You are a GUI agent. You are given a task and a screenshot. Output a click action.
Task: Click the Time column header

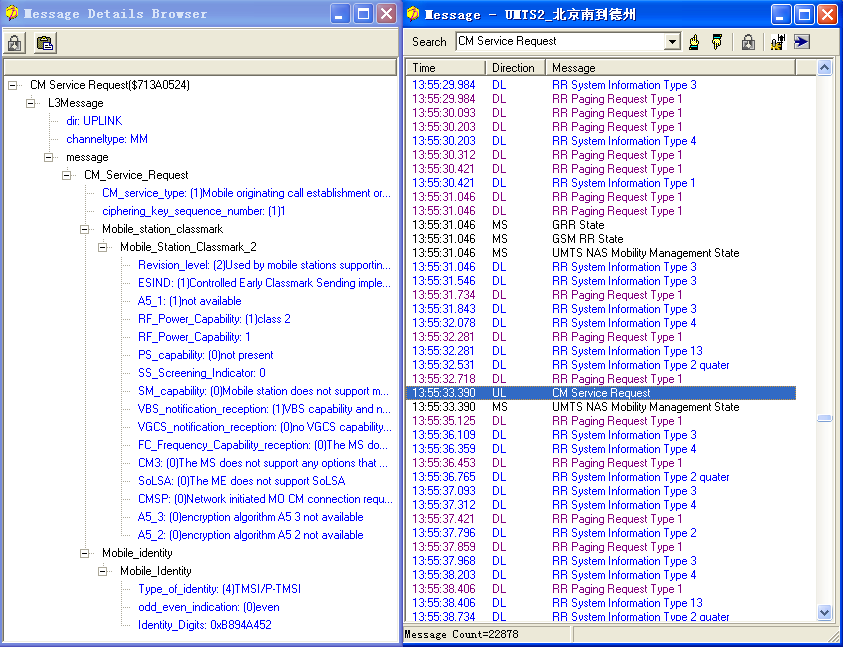pos(446,68)
